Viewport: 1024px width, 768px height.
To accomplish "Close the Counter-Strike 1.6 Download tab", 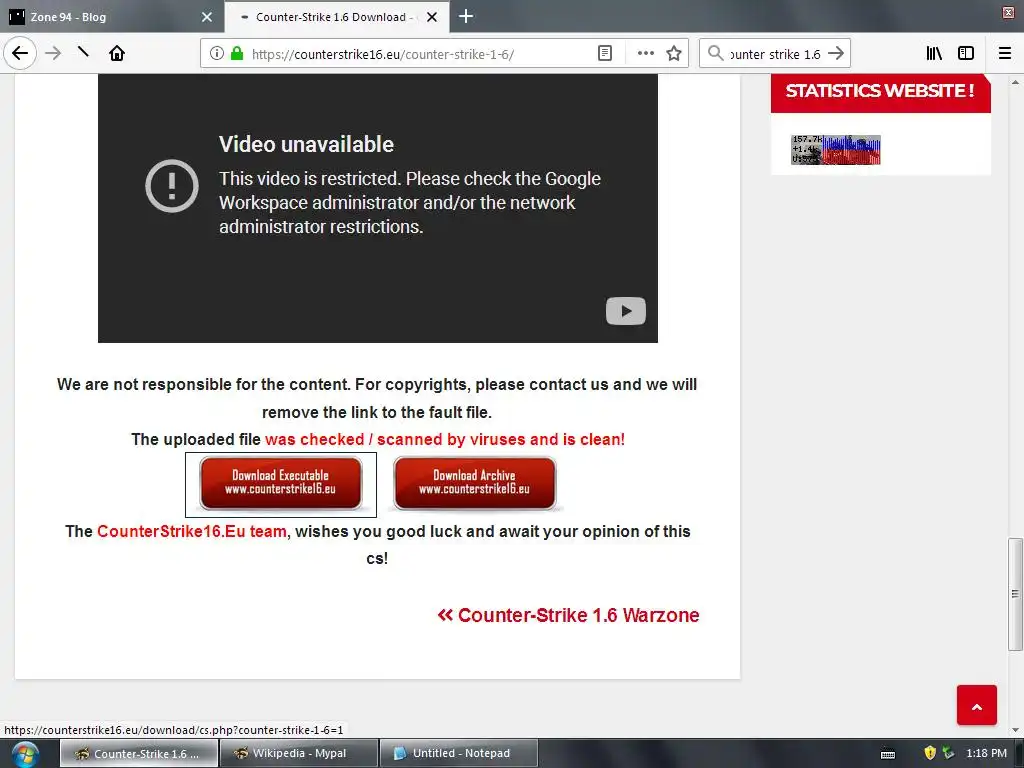I will point(432,17).
